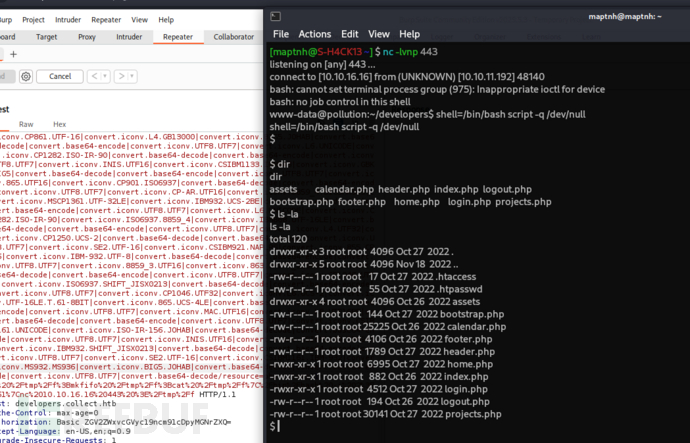The image size is (690, 443).
Task: Click the logout.php listing line with size 194
Action: [x=379, y=402]
